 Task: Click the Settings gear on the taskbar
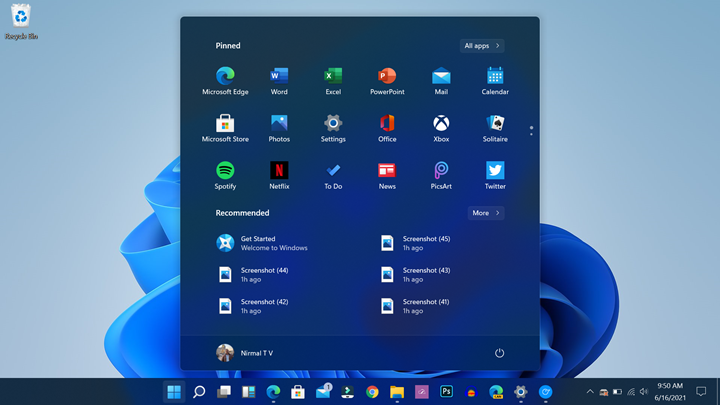tap(521, 392)
